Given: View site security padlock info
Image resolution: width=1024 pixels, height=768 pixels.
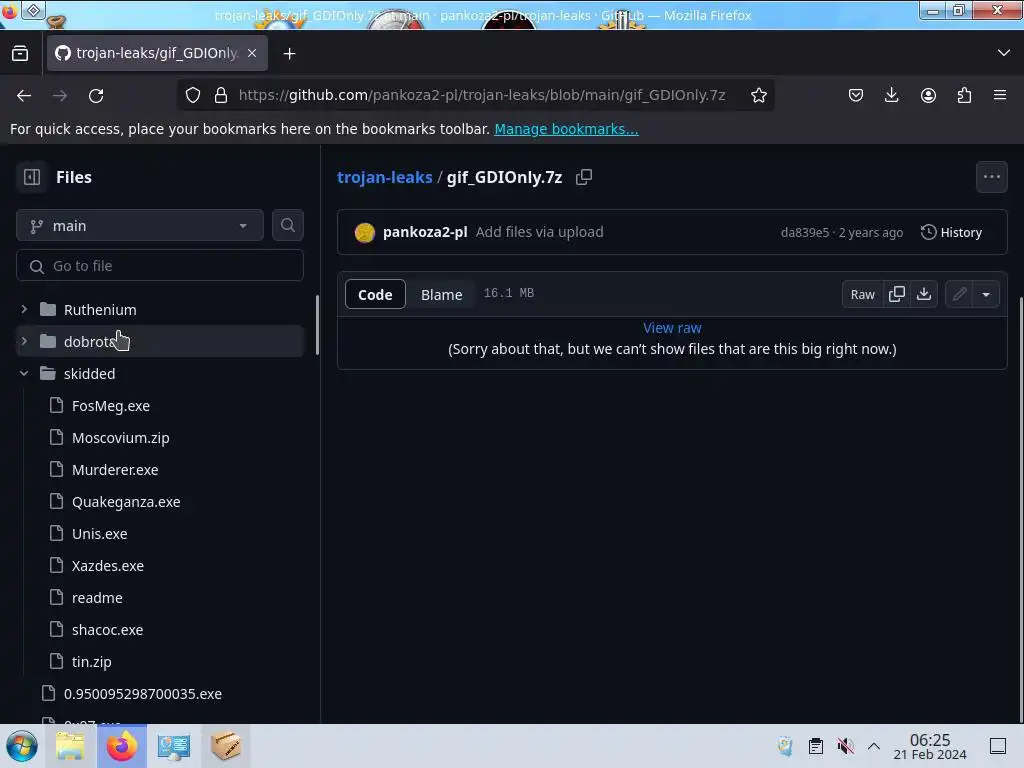Looking at the screenshot, I should click(x=221, y=95).
